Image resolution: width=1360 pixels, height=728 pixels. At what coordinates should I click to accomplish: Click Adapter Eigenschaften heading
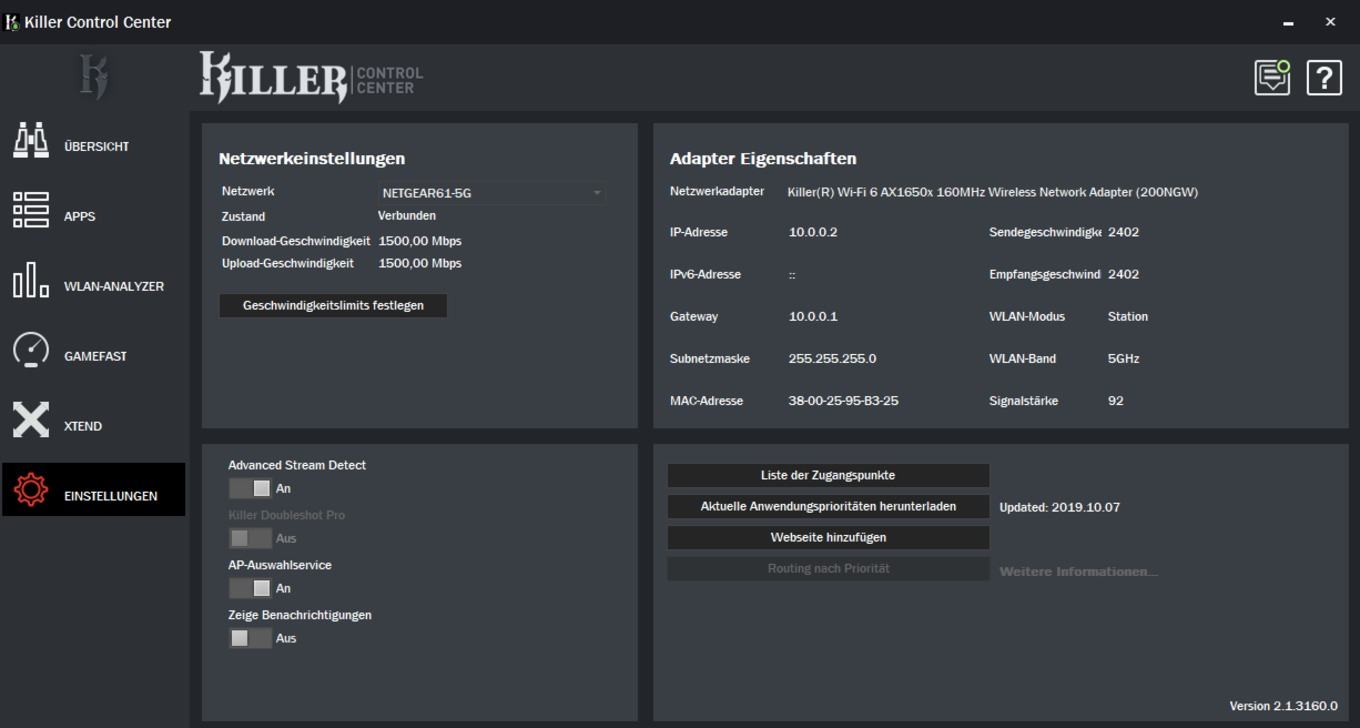[x=763, y=159]
